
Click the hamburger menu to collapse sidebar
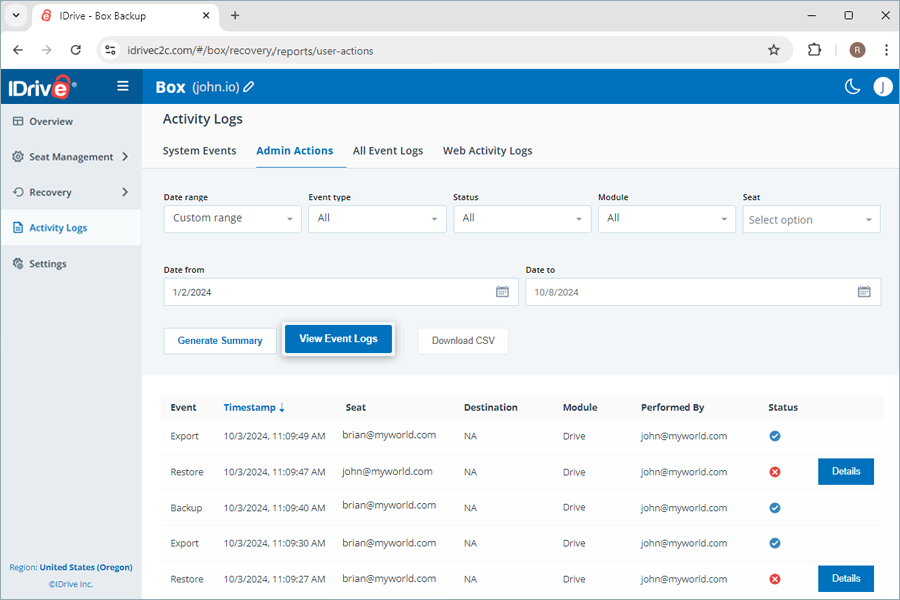[x=122, y=86]
